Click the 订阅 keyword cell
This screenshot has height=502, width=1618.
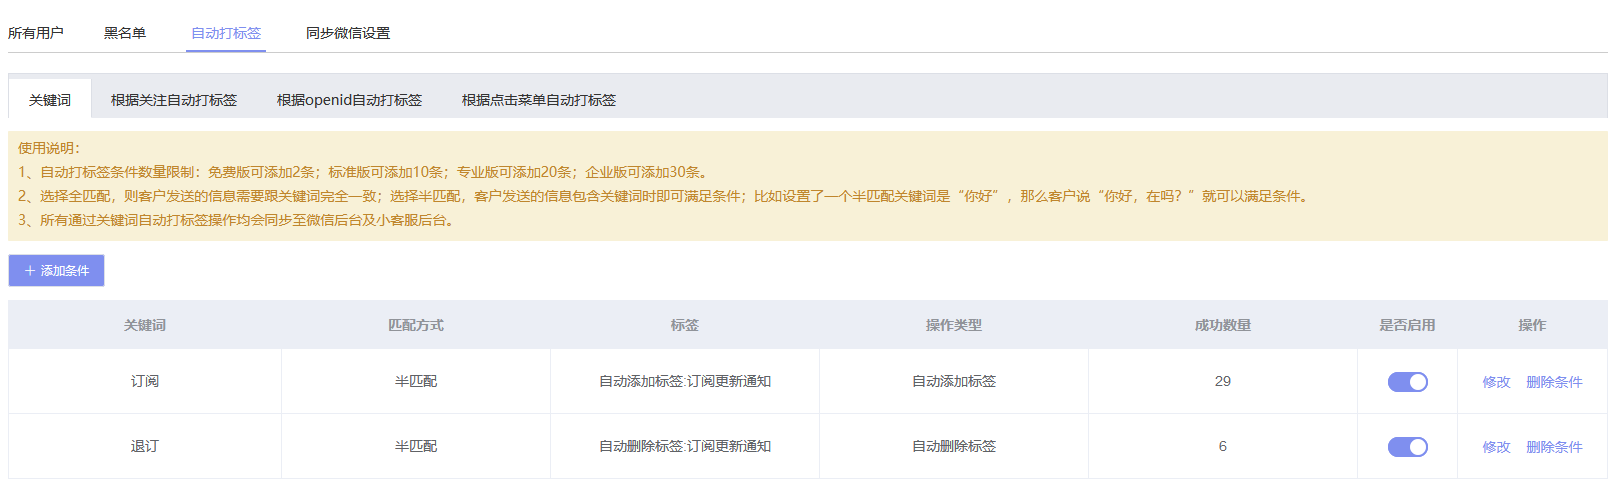145,381
